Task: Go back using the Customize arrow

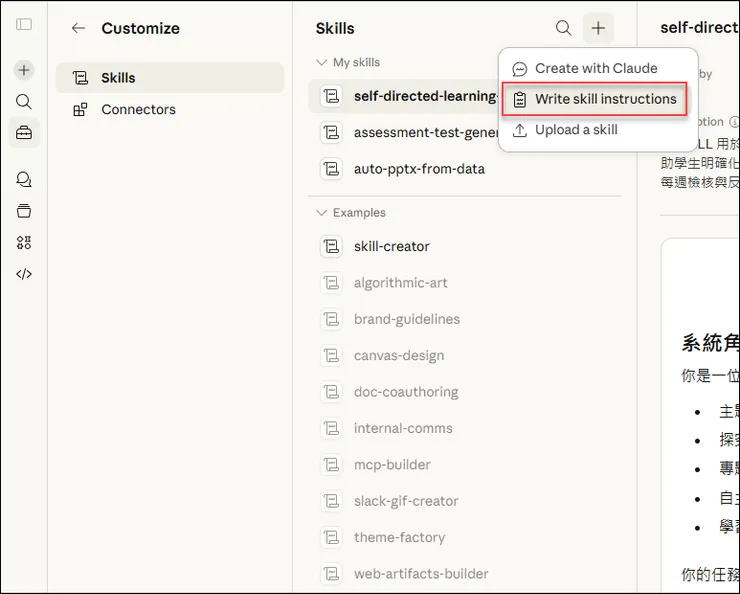Action: pos(78,28)
